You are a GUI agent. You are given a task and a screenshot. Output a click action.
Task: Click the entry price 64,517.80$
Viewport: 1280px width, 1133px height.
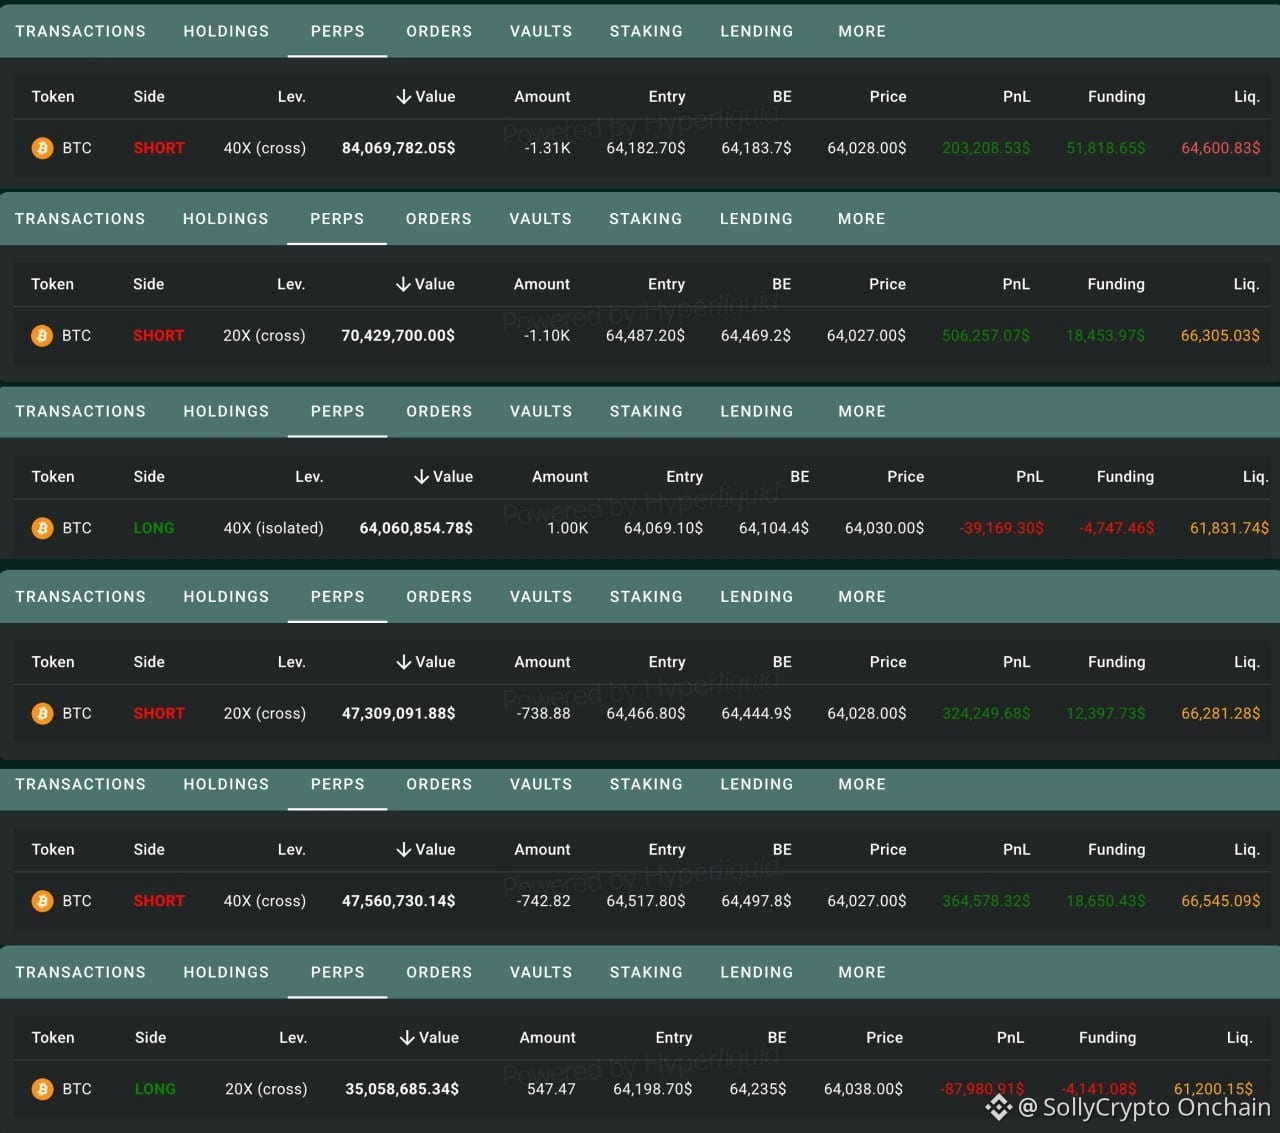click(646, 901)
